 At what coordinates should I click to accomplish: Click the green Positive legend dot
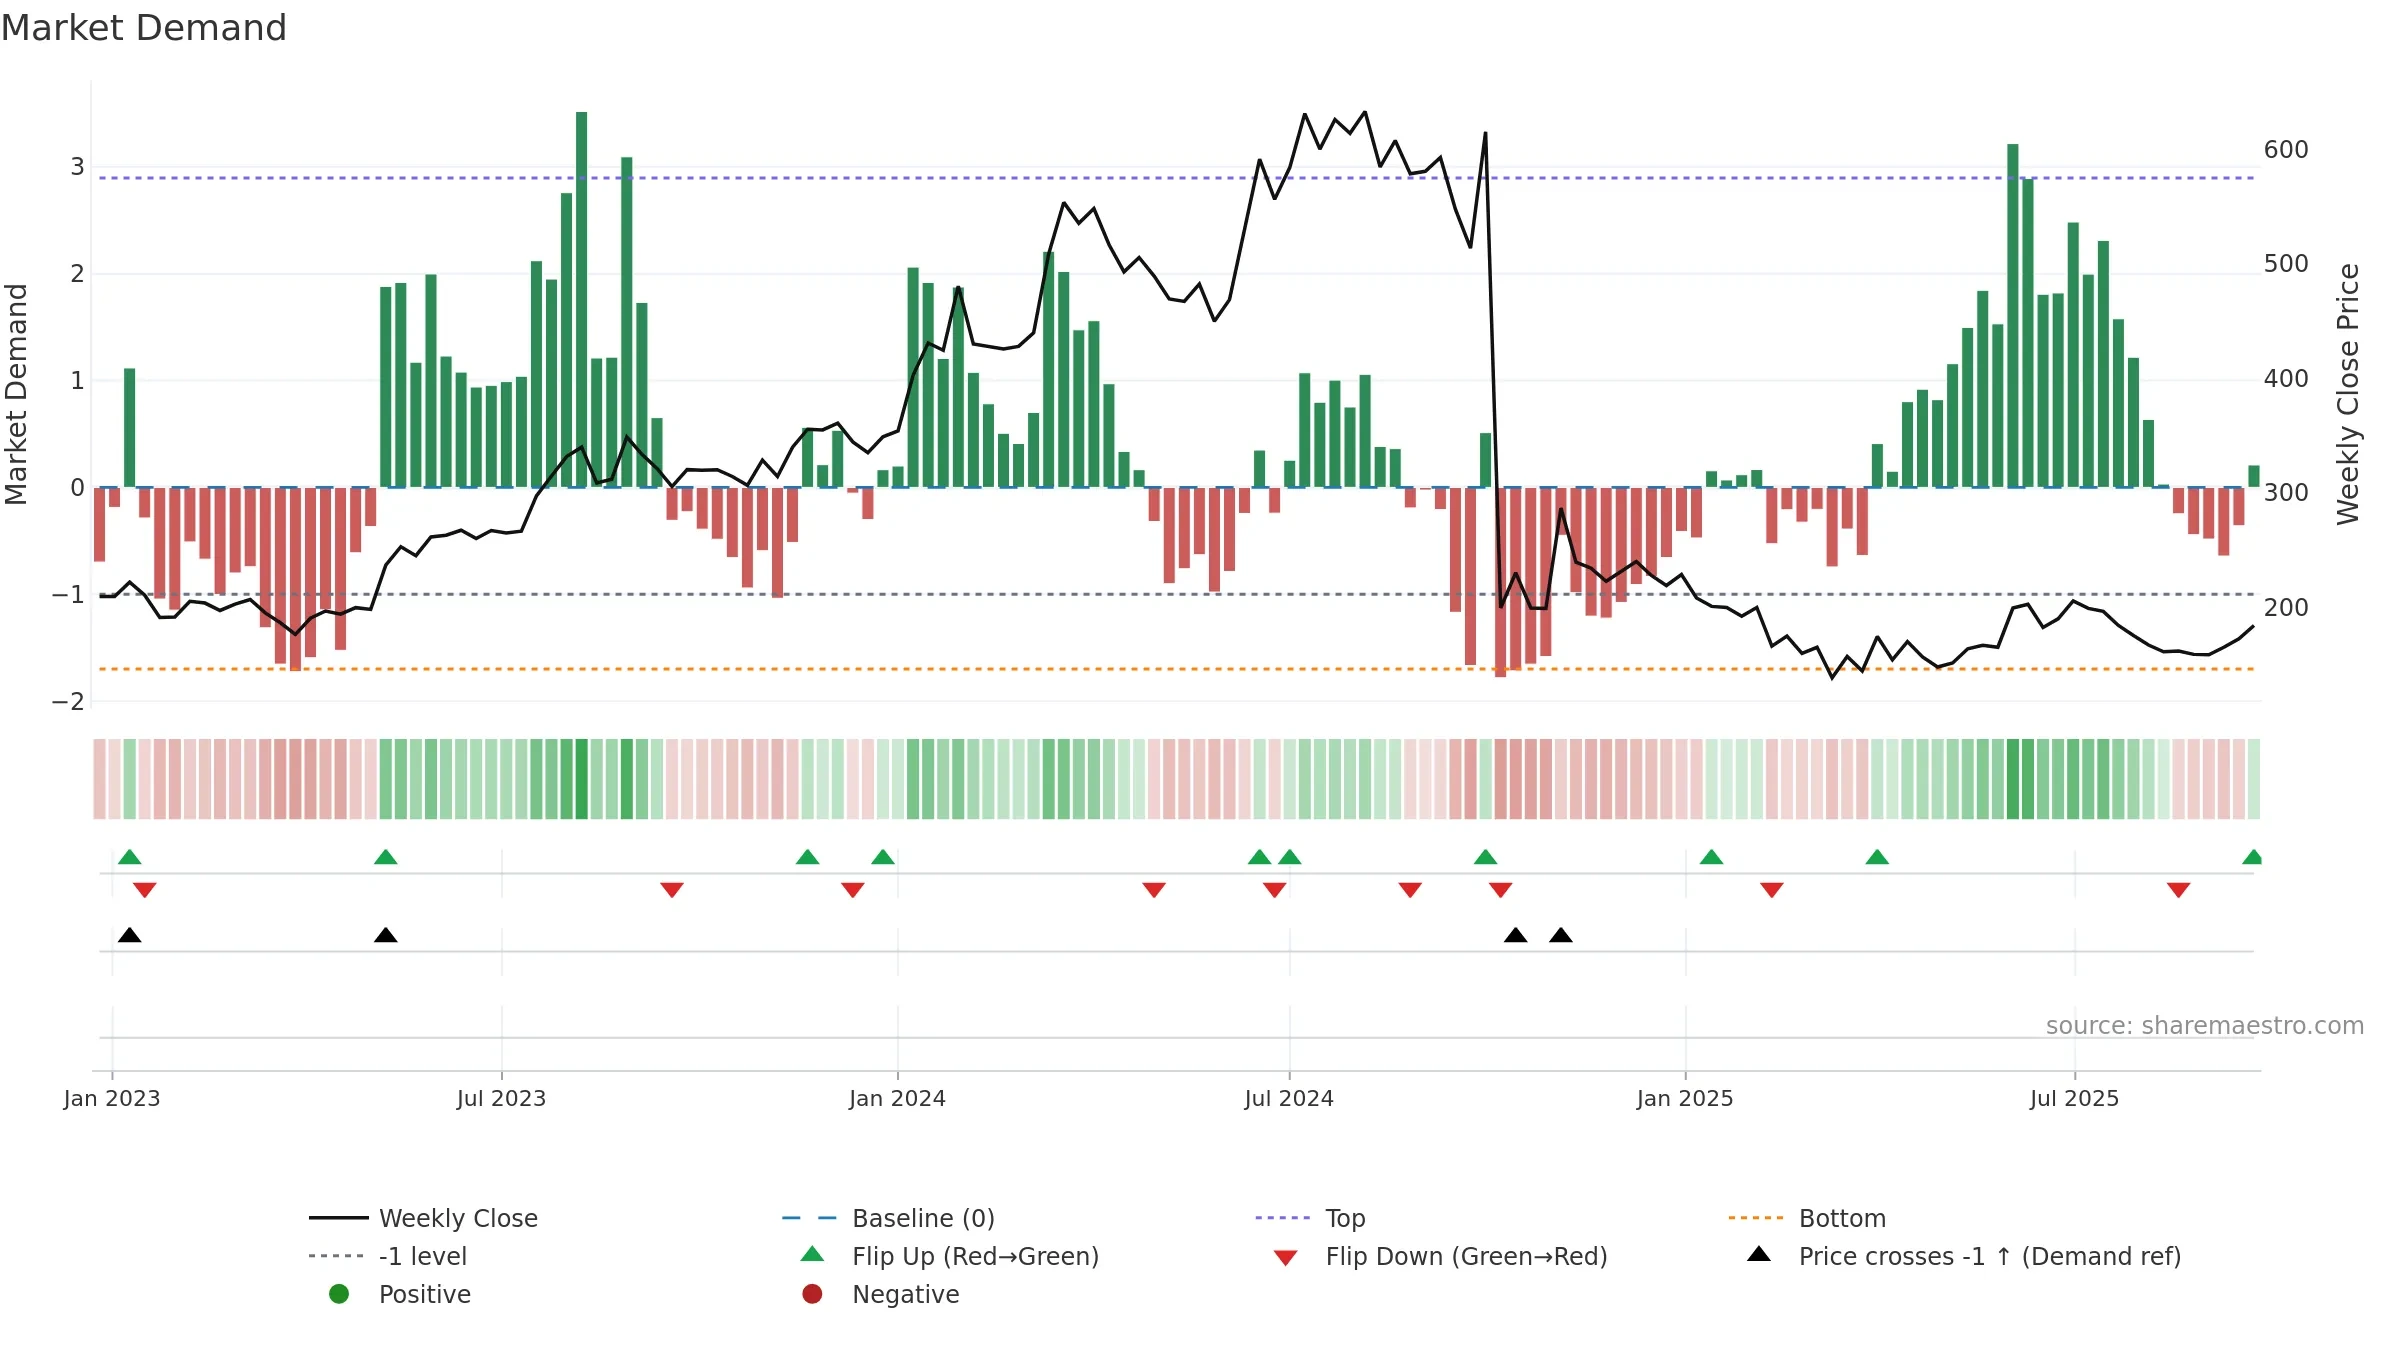point(339,1294)
